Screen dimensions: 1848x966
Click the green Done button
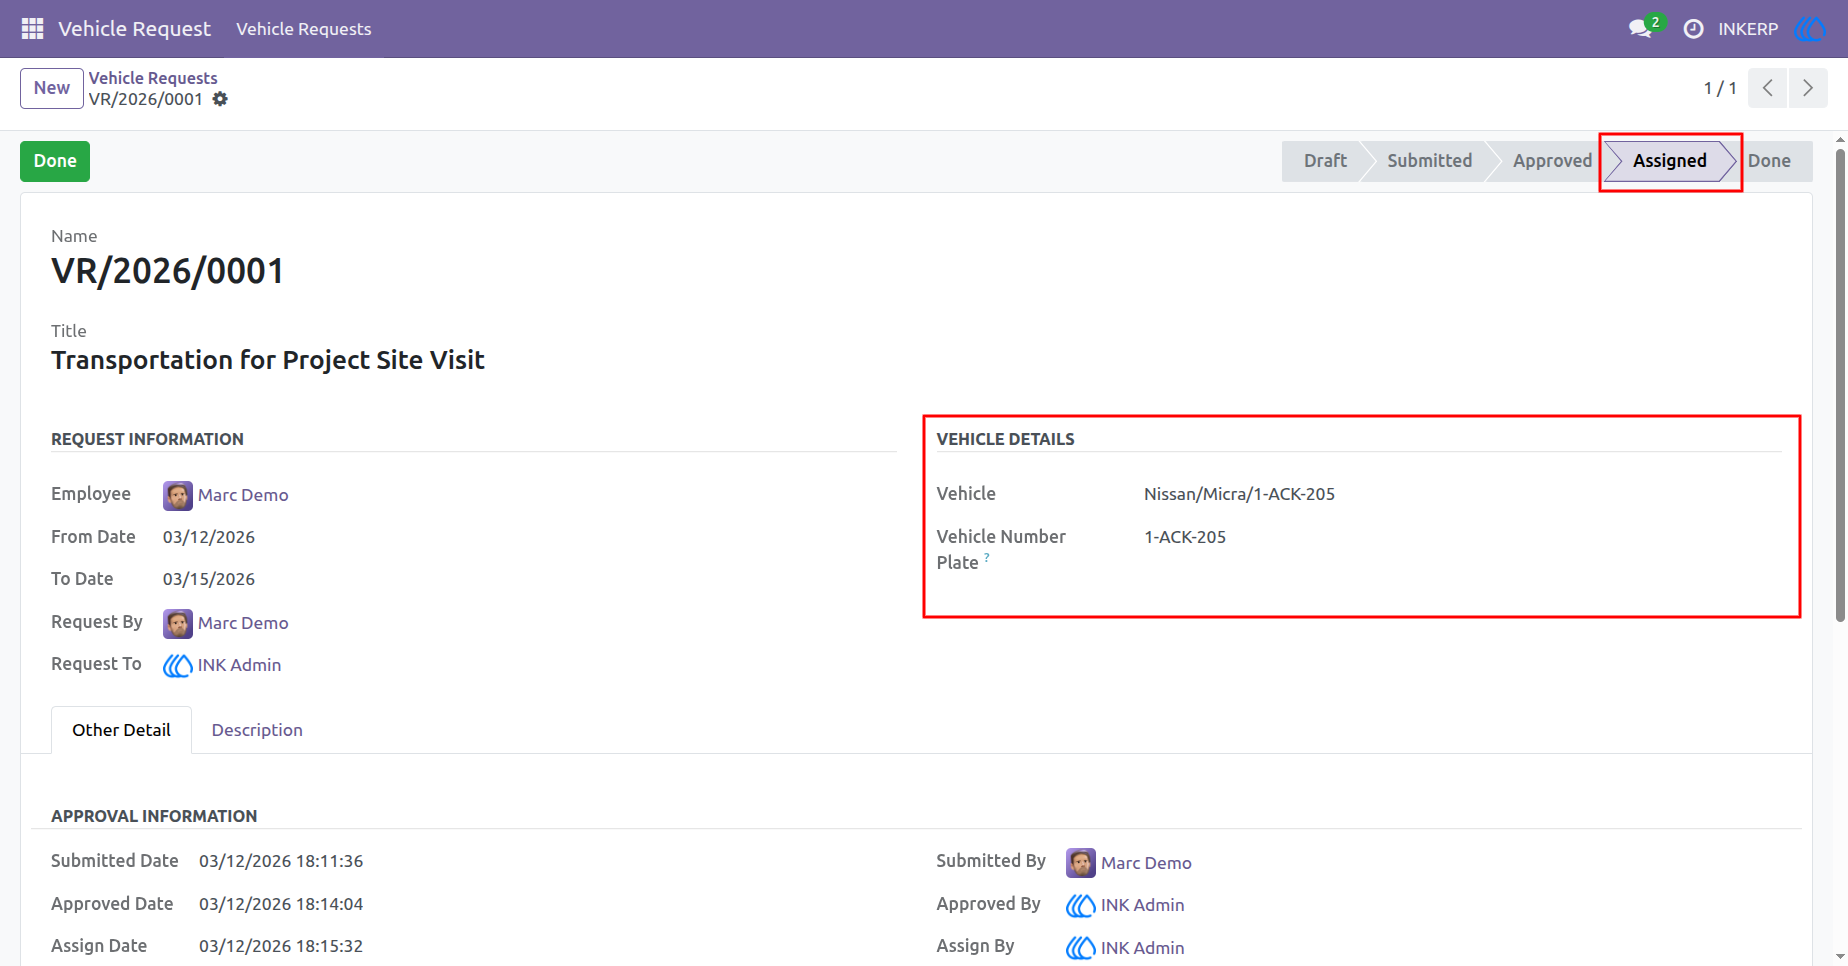tap(55, 161)
